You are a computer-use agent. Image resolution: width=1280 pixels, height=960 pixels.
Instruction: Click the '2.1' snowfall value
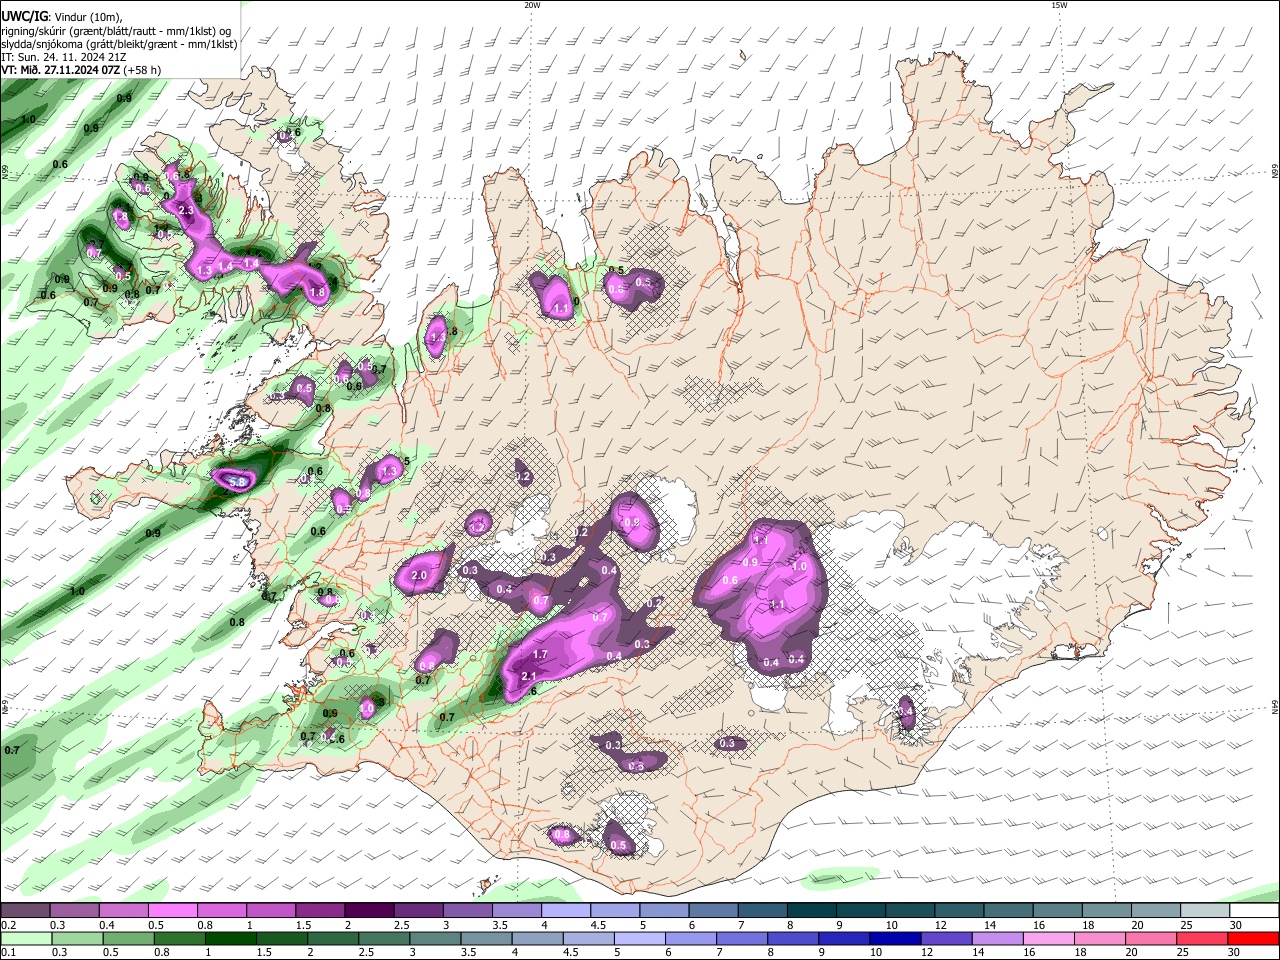[x=530, y=677]
